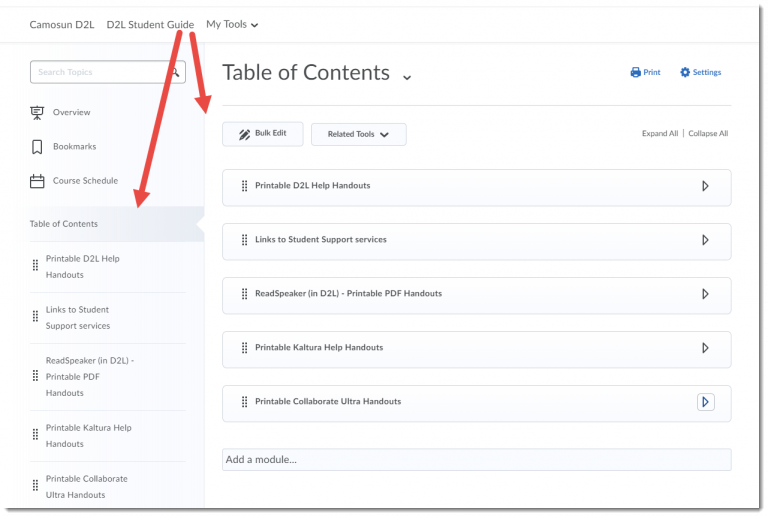The width and height of the screenshot is (768, 517).
Task: Open Settings via the gear icon
Action: (685, 73)
